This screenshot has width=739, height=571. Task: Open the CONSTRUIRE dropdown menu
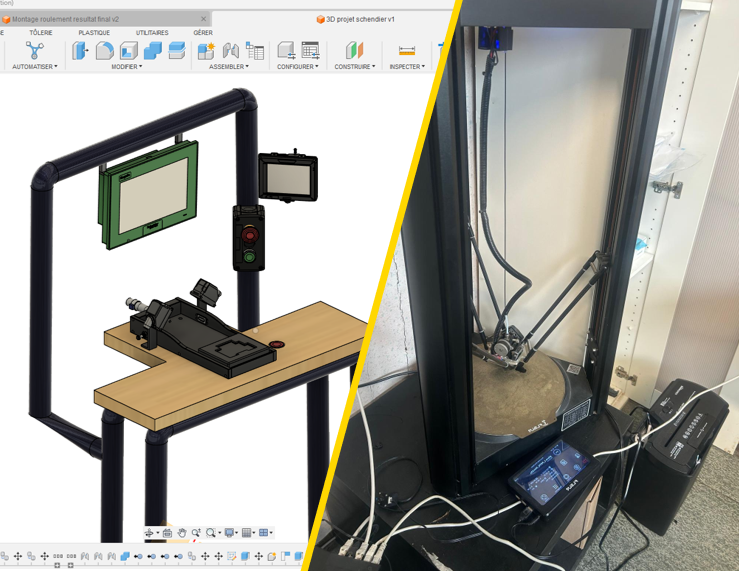point(355,66)
